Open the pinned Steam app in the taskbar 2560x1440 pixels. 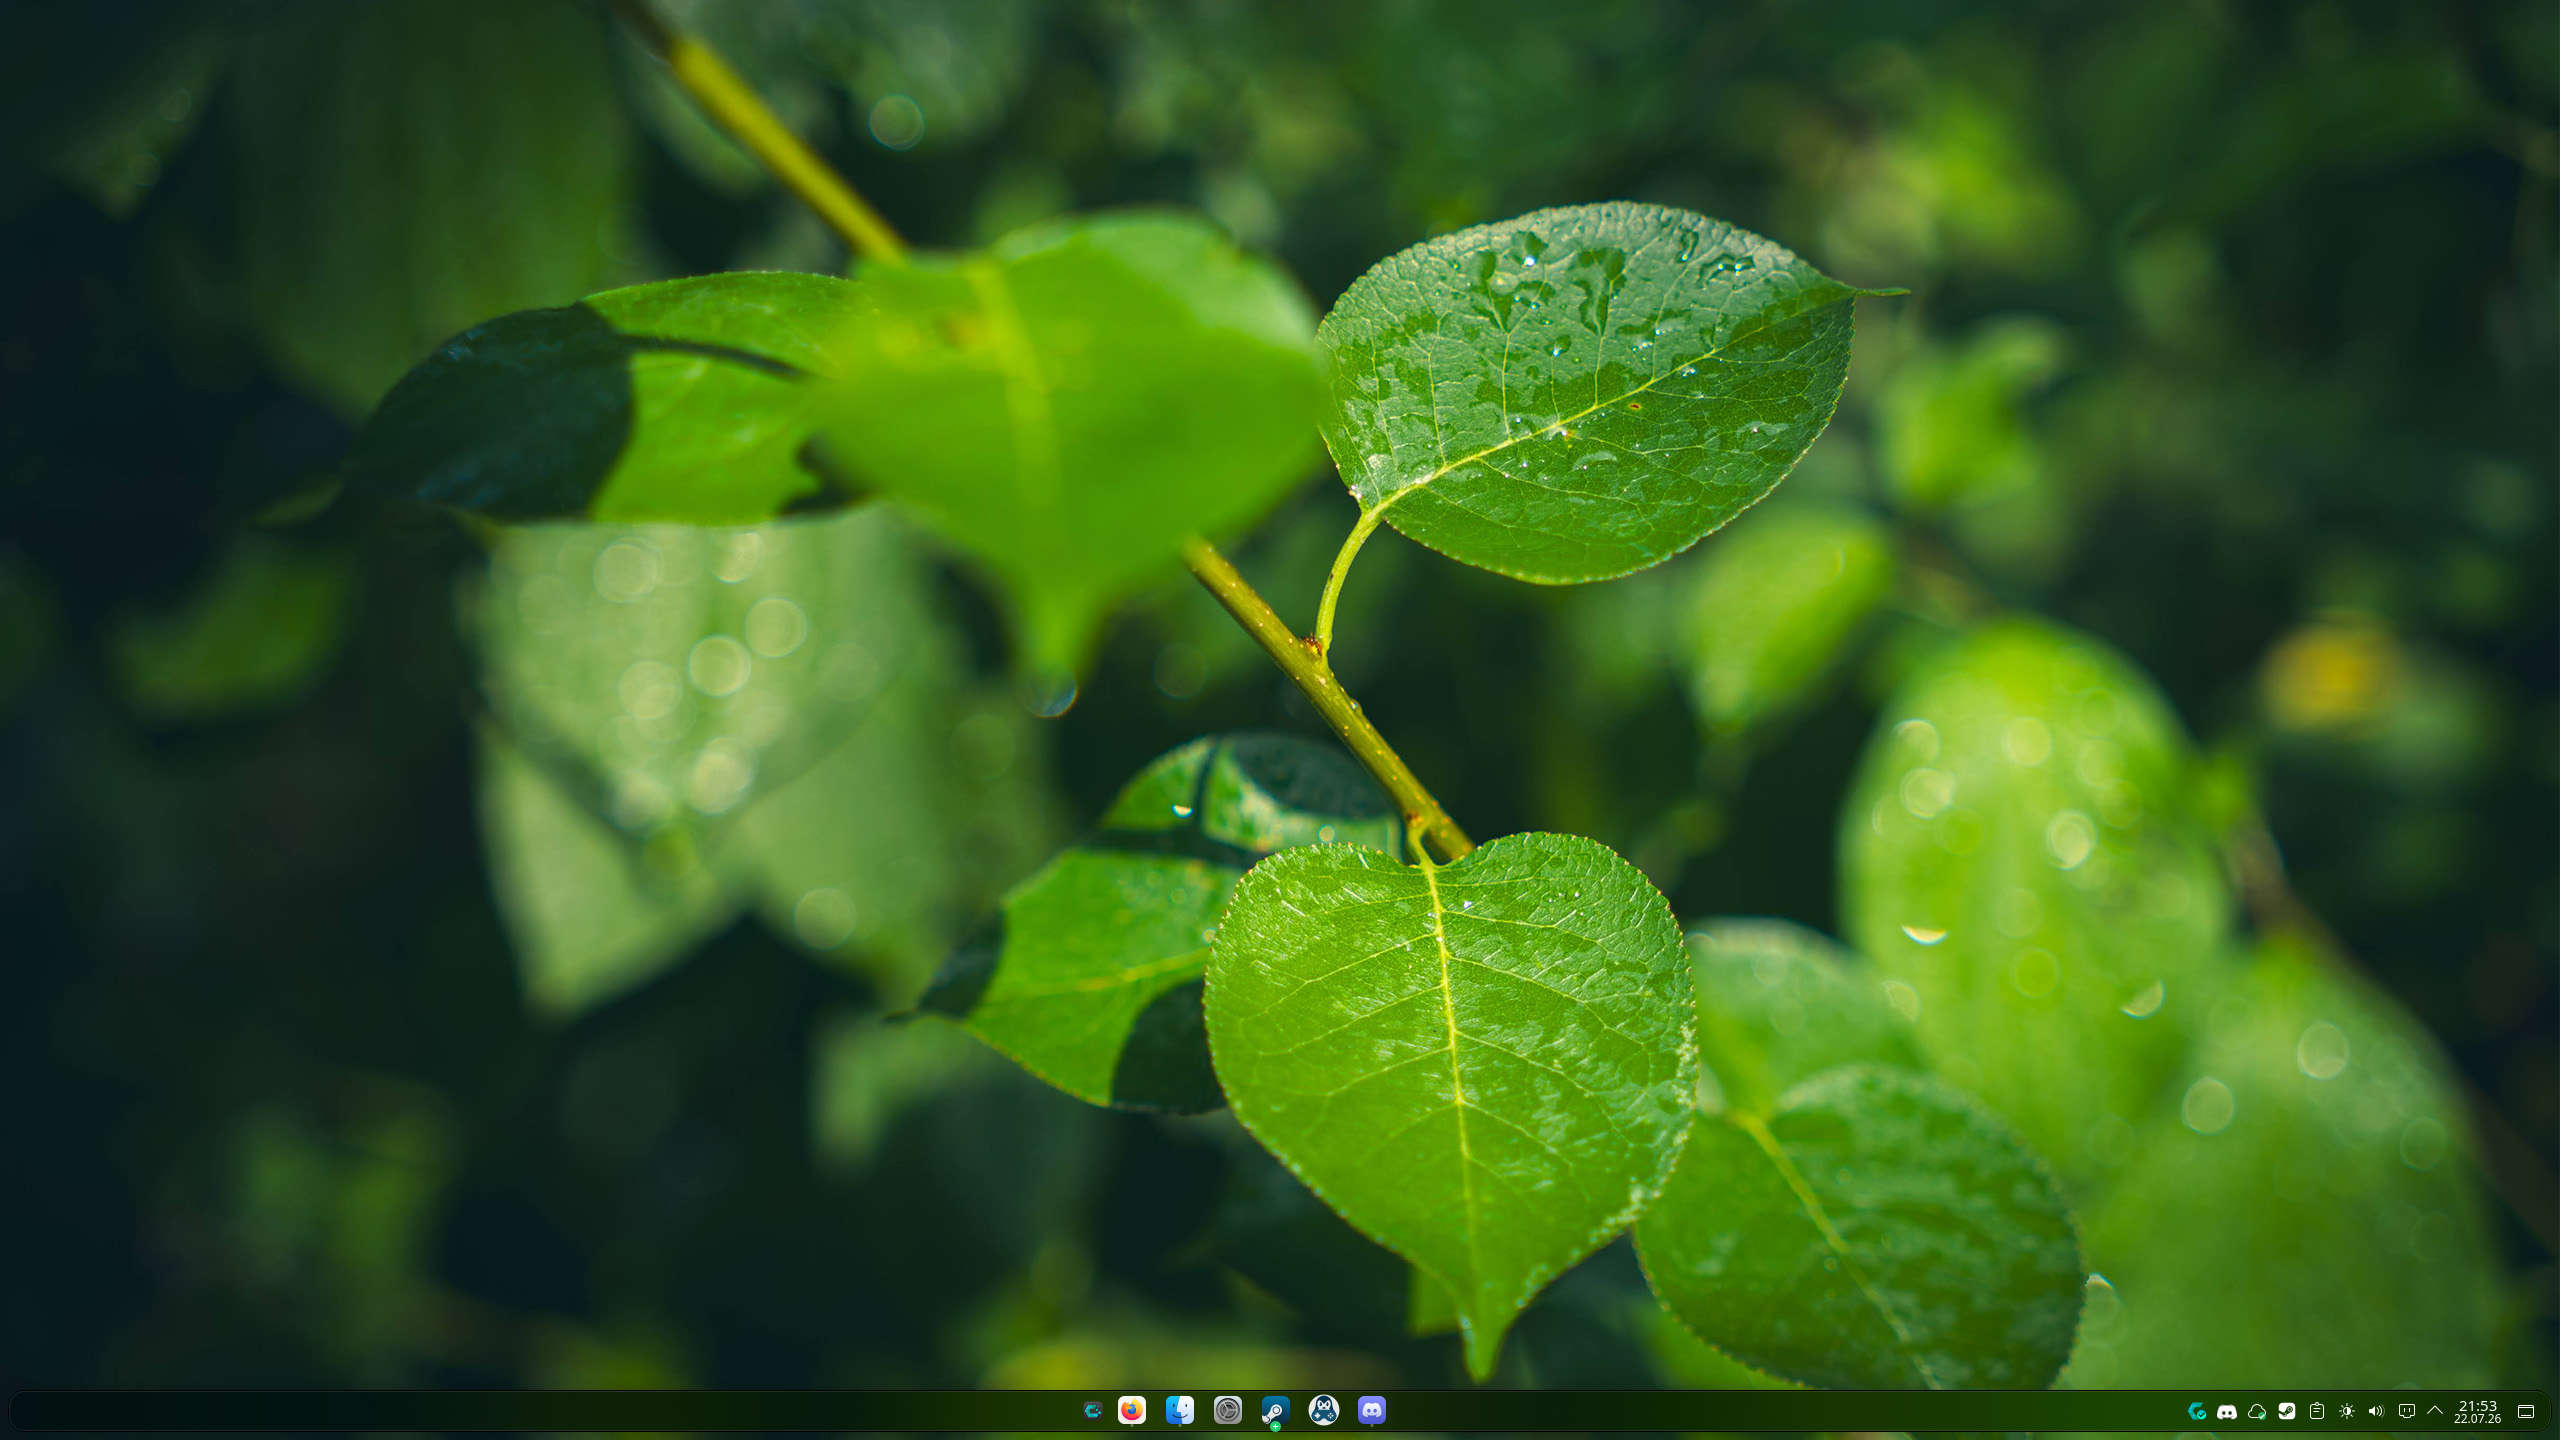(1275, 1410)
